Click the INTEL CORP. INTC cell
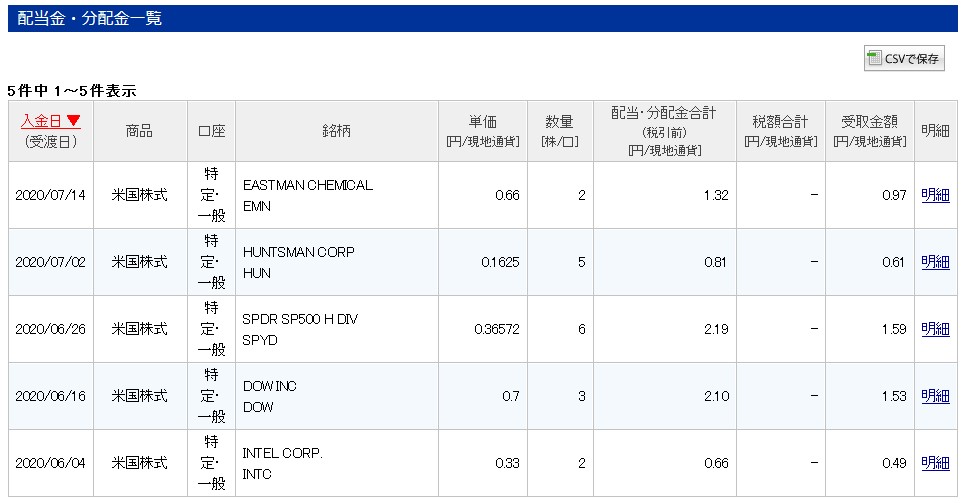 coord(283,463)
